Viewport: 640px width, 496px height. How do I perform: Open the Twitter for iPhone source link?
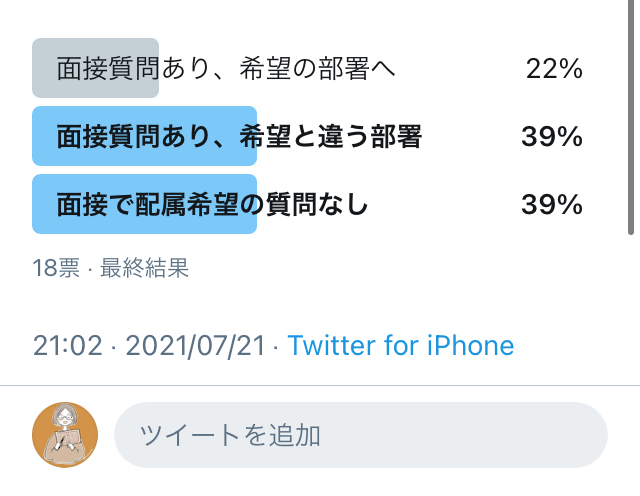(400, 346)
